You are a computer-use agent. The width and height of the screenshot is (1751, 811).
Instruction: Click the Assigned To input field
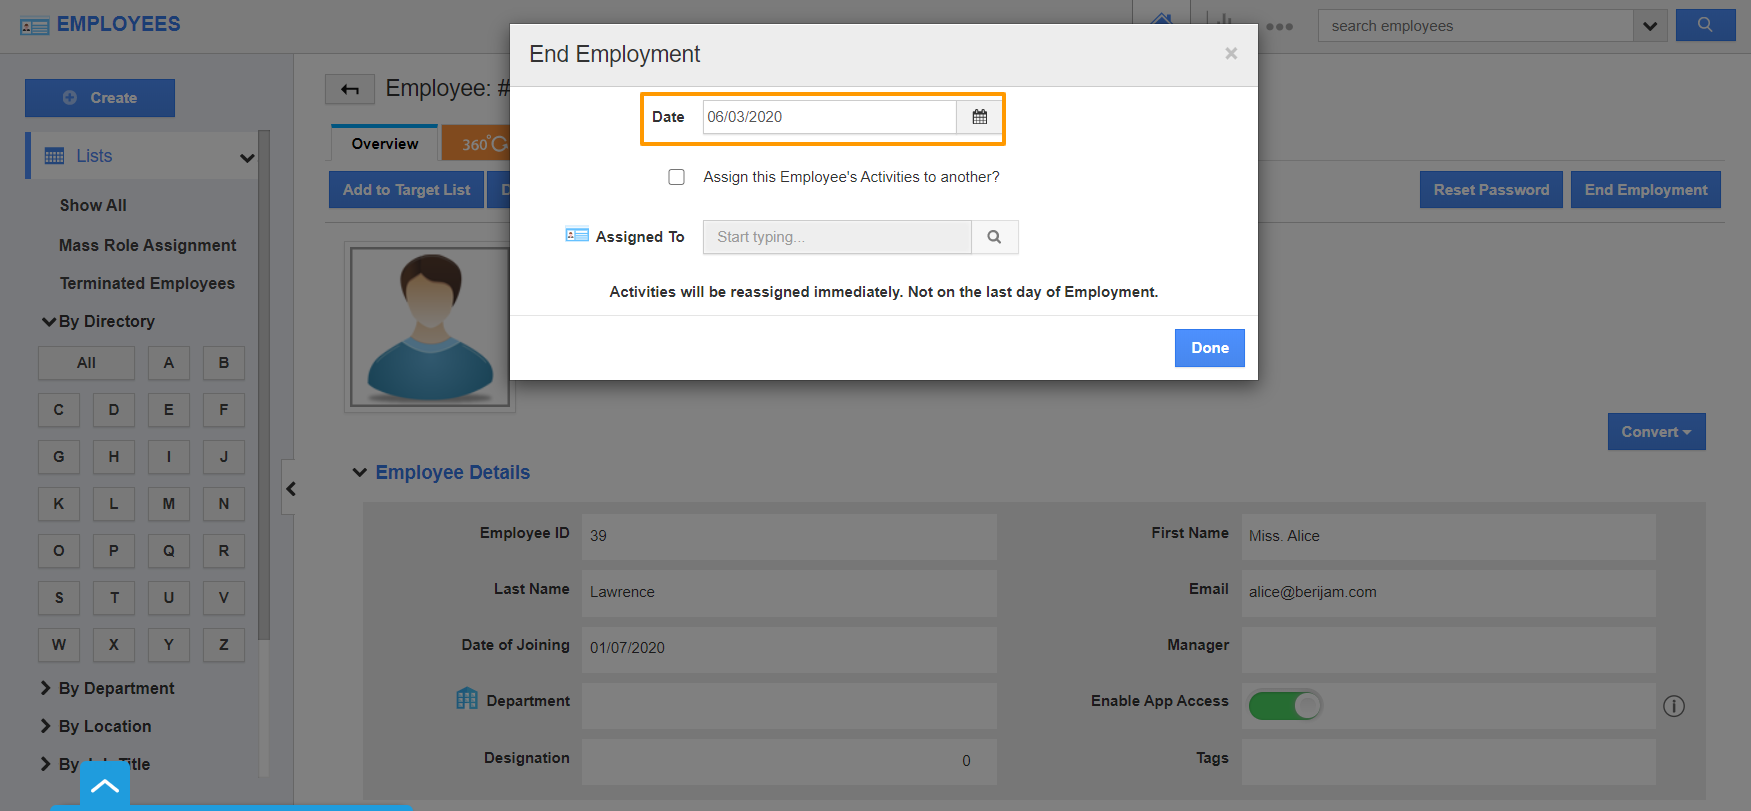coord(836,237)
